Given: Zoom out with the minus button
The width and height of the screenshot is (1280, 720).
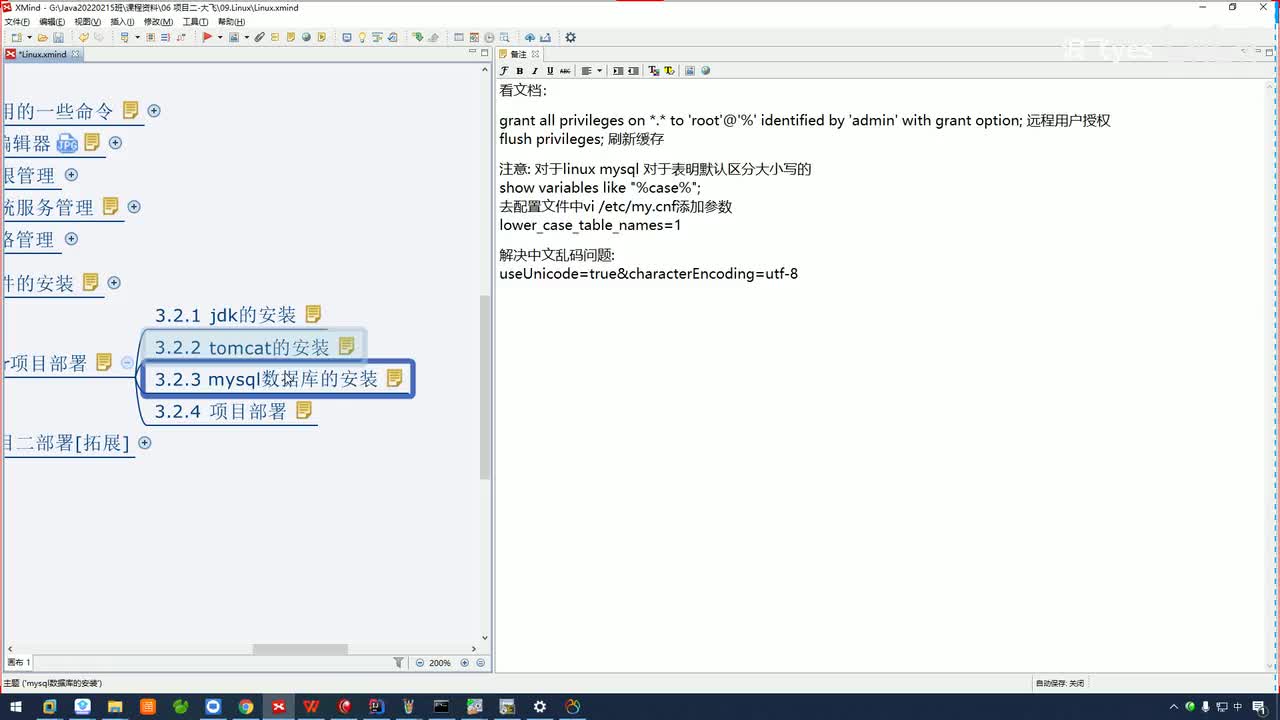Looking at the screenshot, I should point(420,663).
